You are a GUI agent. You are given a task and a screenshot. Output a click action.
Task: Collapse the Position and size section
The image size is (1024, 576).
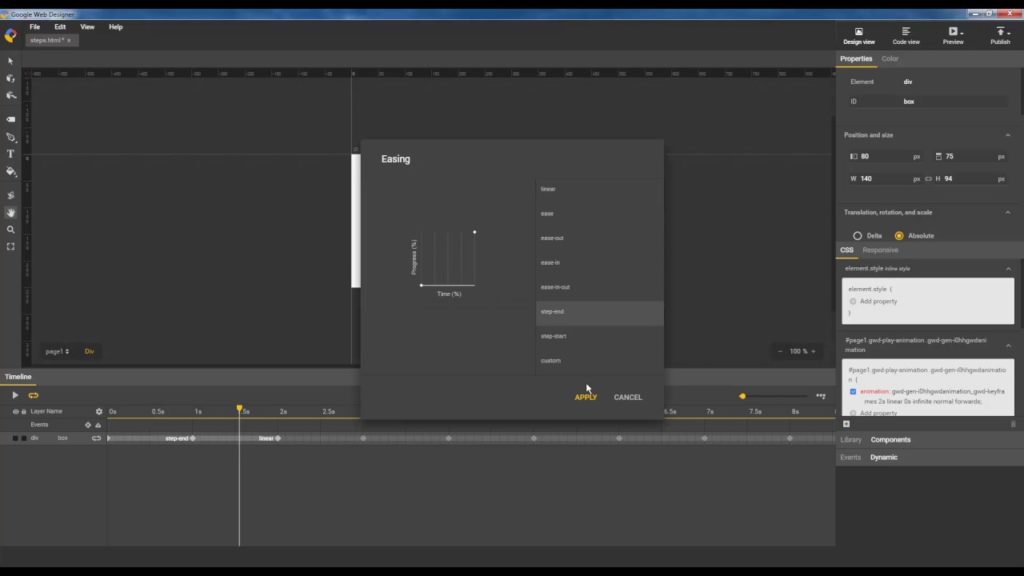[x=1008, y=134]
